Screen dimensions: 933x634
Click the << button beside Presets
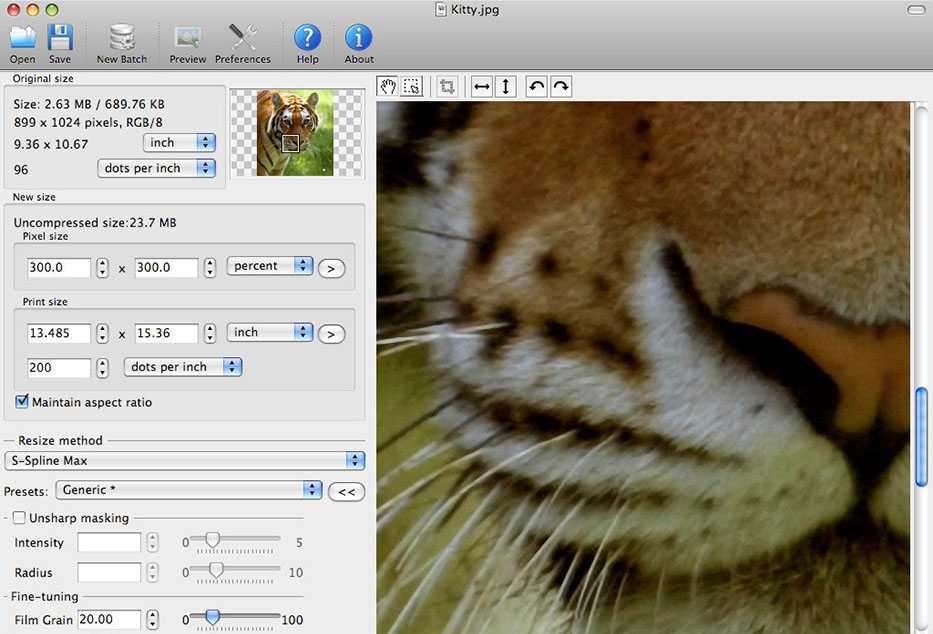point(346,491)
